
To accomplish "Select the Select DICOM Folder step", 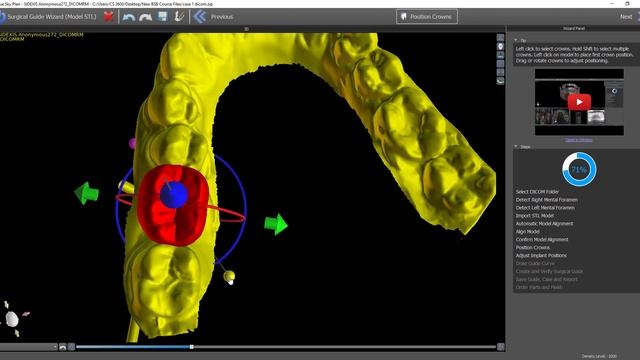I will [x=537, y=192].
